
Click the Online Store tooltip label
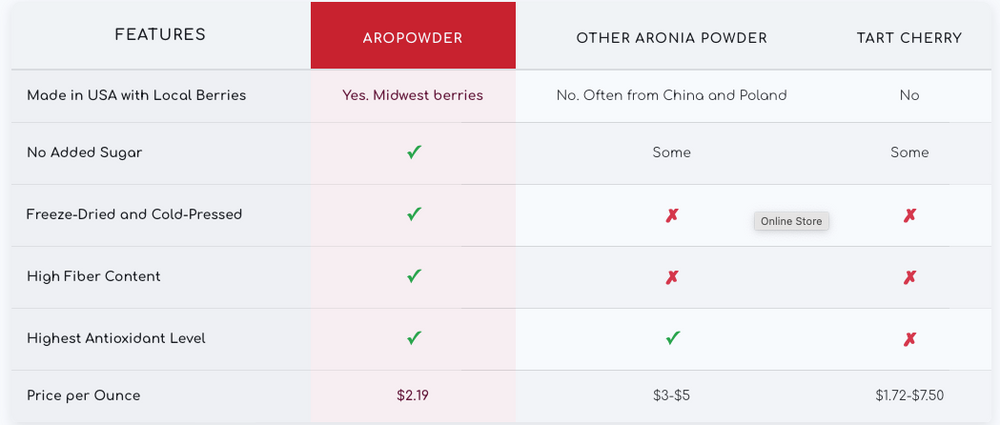tap(791, 221)
